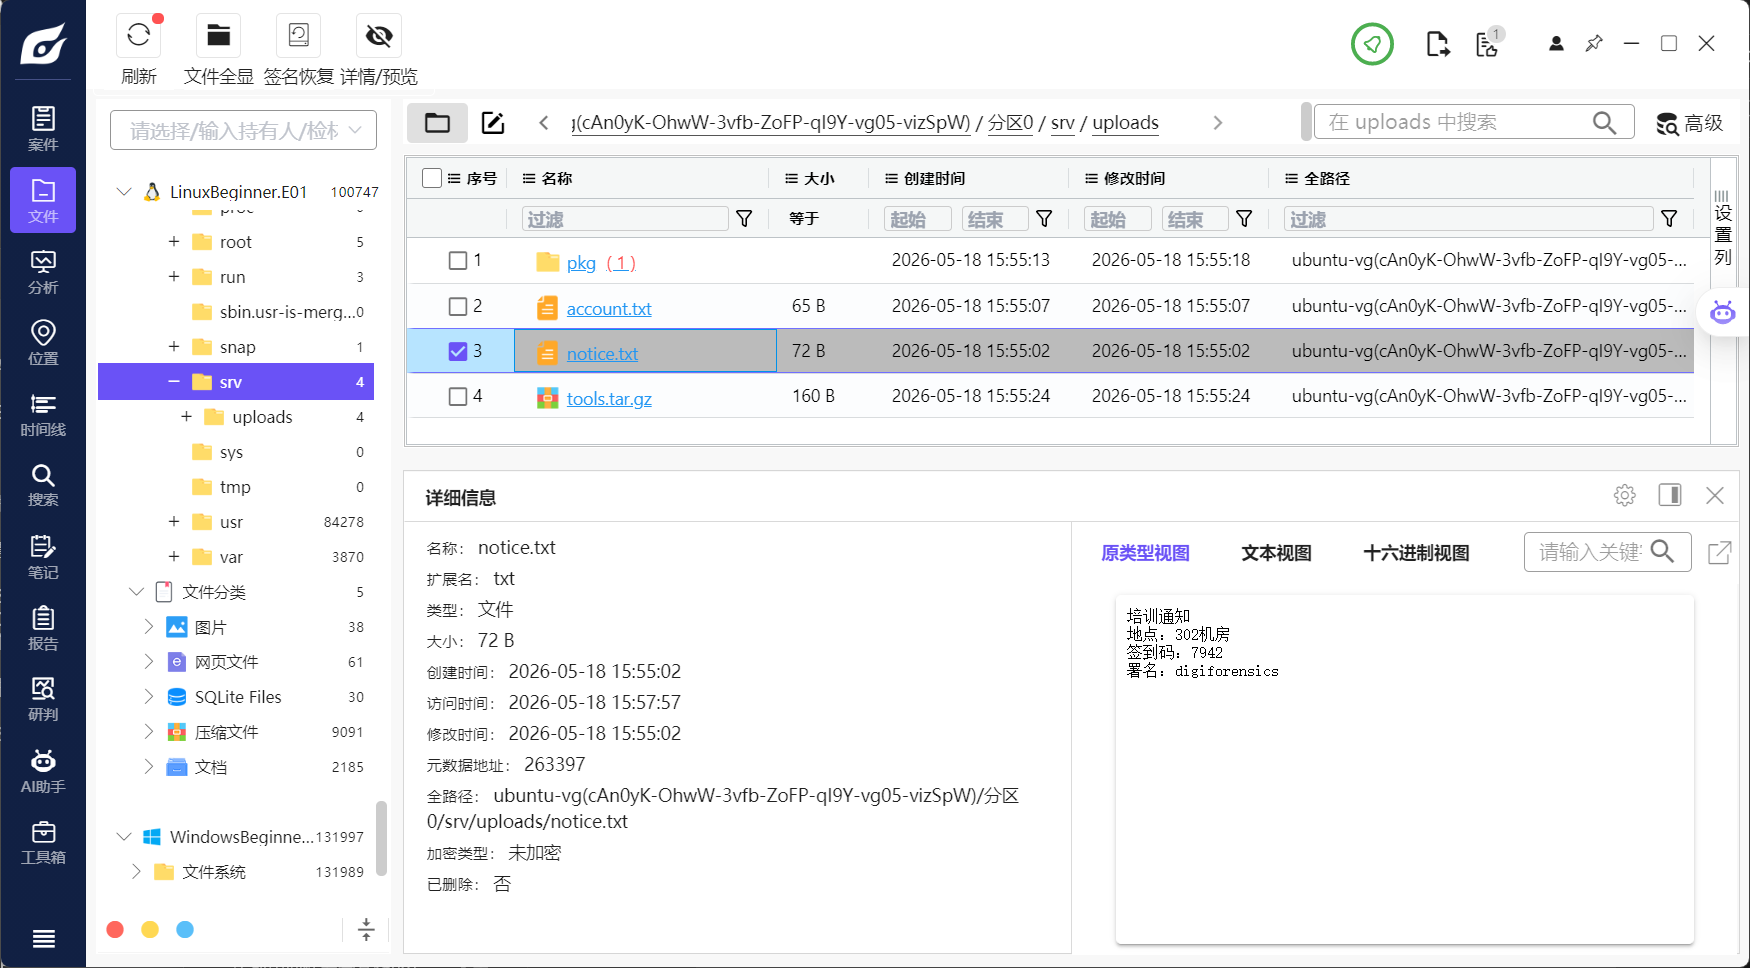Expand the root folder node

174,241
